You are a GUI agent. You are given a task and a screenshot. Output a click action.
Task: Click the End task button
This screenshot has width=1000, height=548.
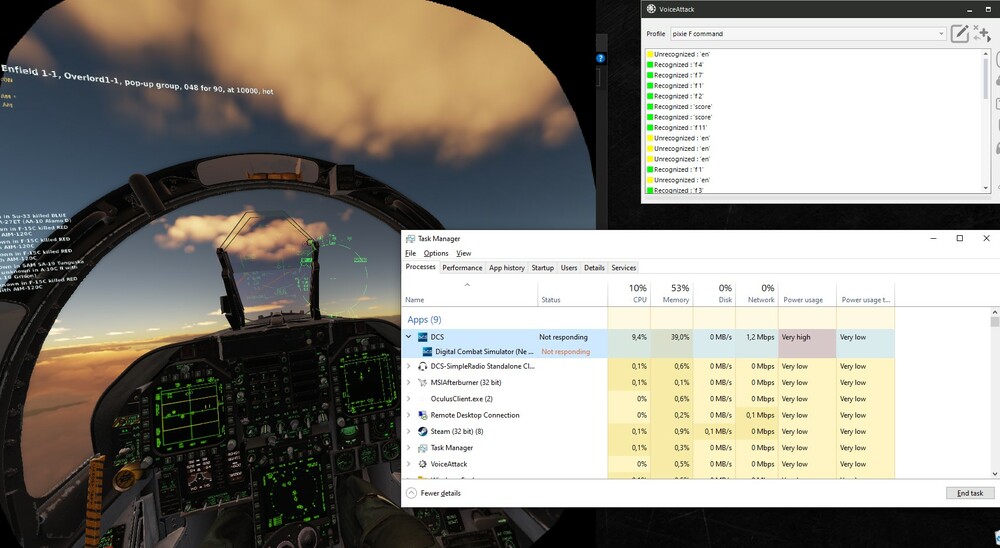970,493
